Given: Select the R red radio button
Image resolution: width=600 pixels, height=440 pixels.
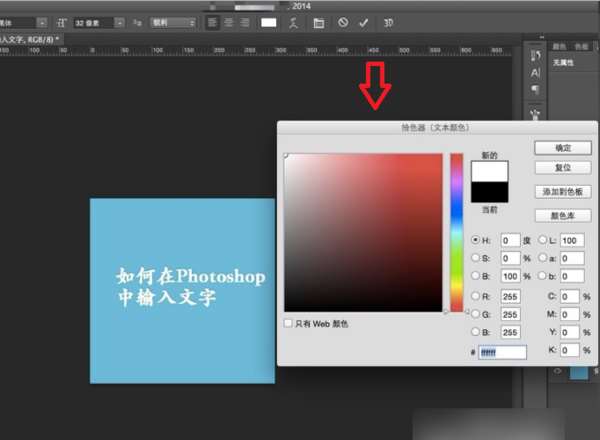Looking at the screenshot, I should [475, 296].
